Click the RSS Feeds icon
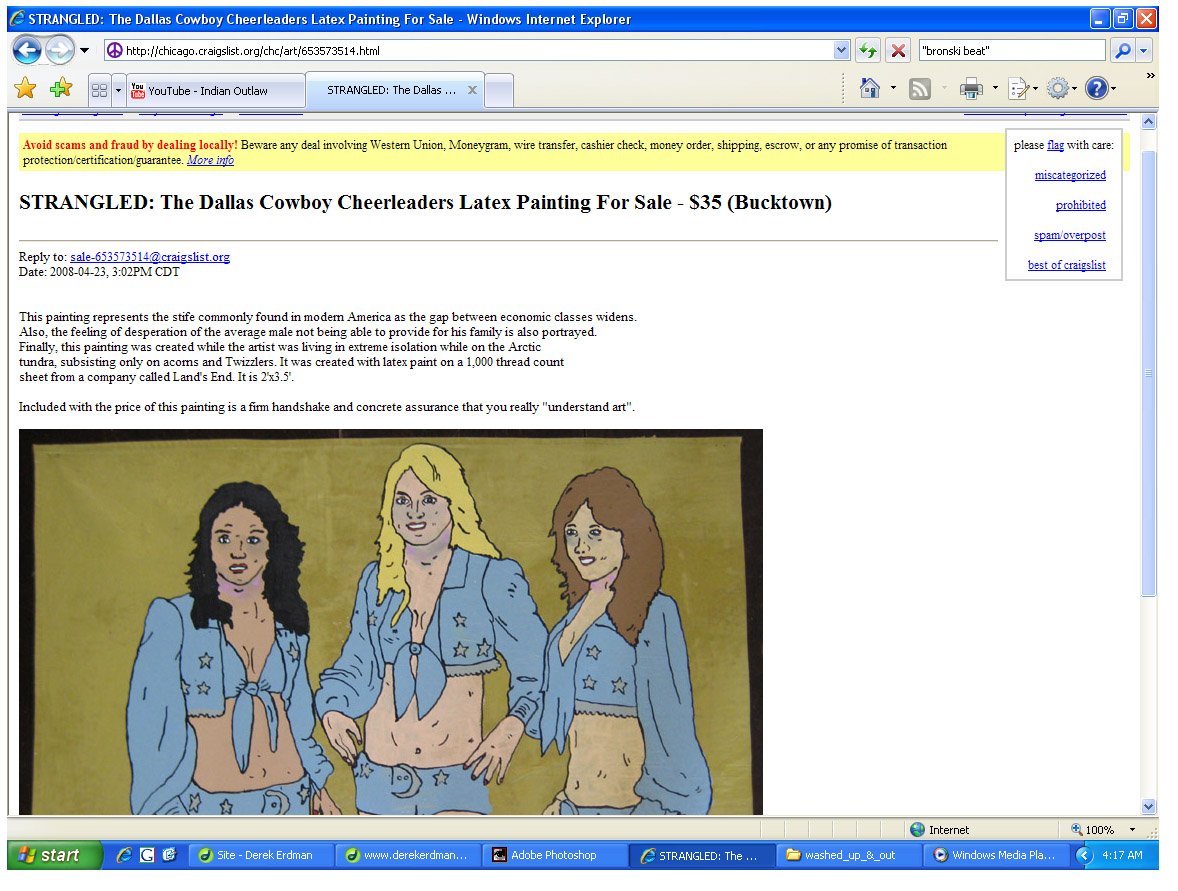1178x891 pixels. pyautogui.click(x=920, y=89)
